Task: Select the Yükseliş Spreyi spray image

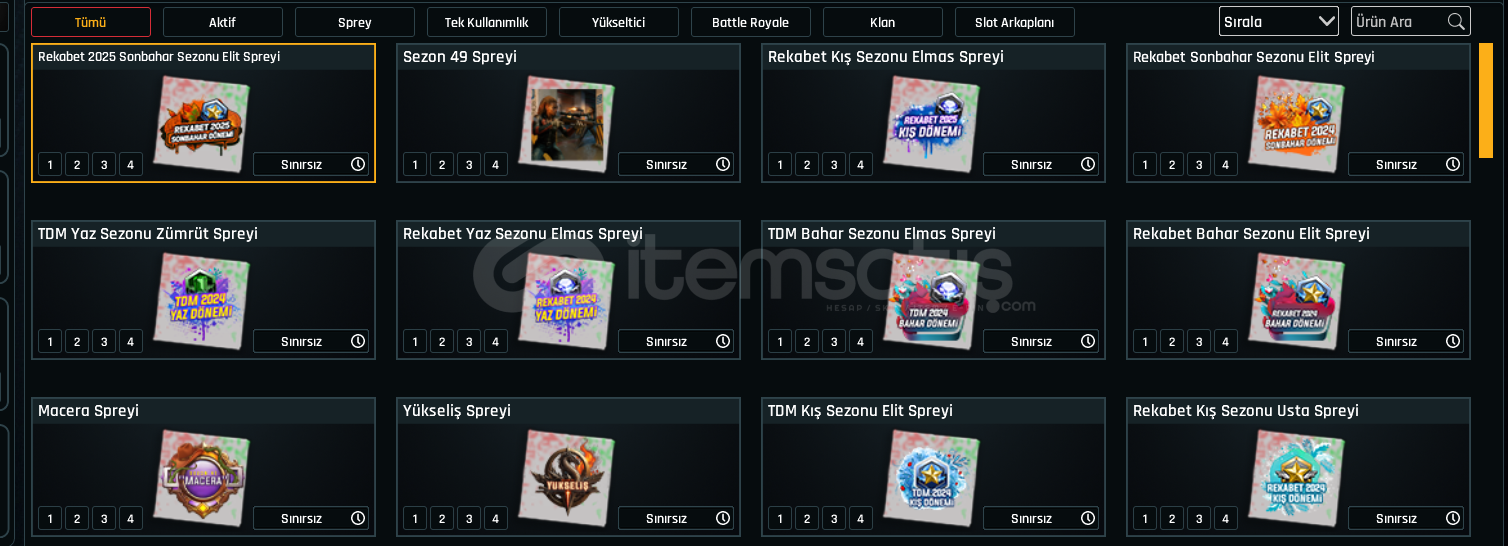Action: pyautogui.click(x=568, y=474)
